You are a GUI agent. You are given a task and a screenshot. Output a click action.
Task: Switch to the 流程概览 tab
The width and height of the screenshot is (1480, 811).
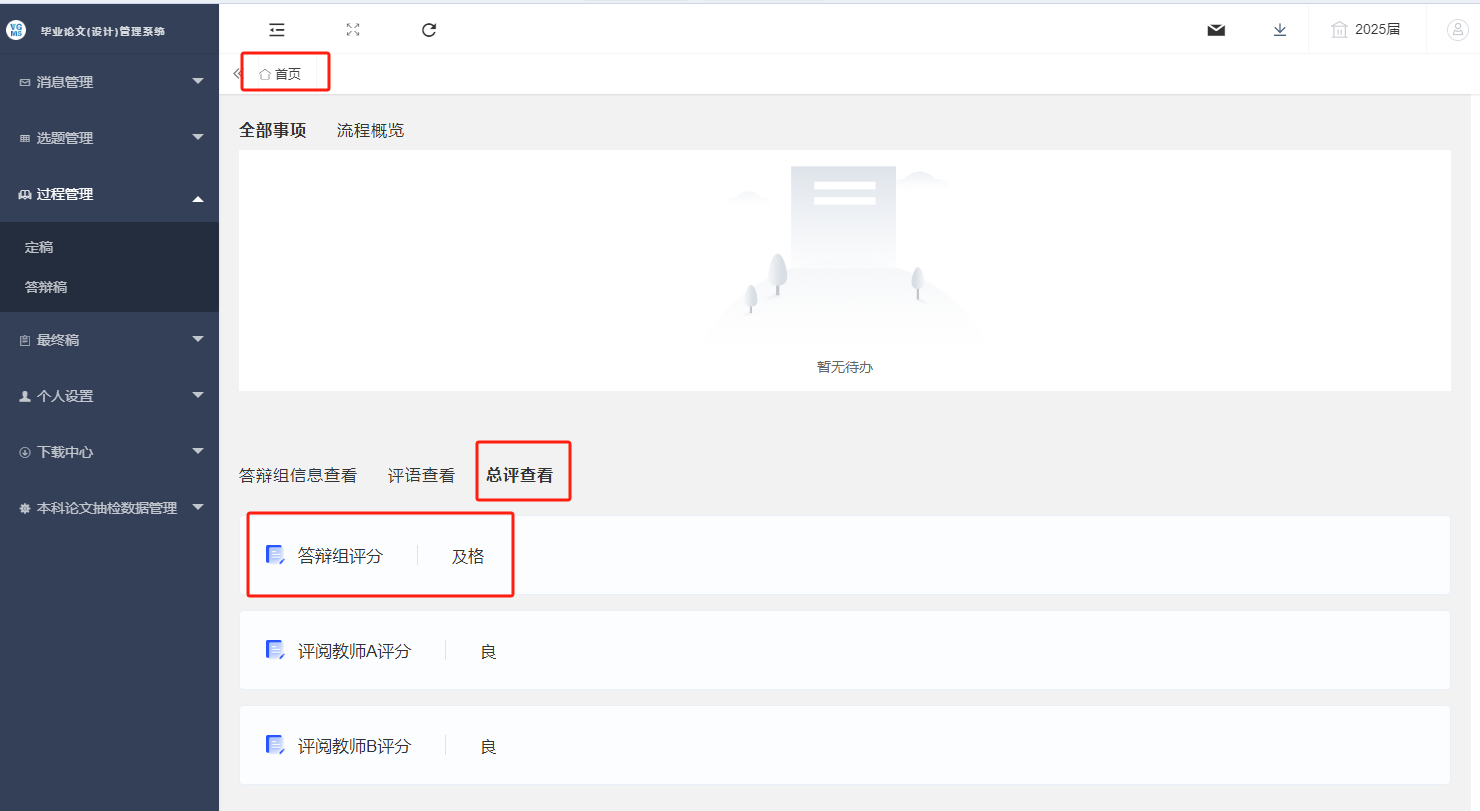pyautogui.click(x=370, y=130)
